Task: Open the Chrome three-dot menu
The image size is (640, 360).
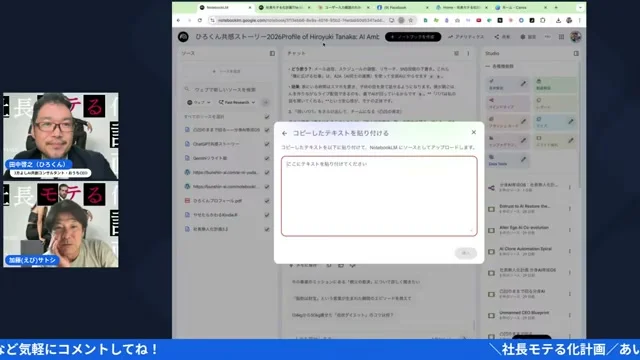Action: point(580,20)
